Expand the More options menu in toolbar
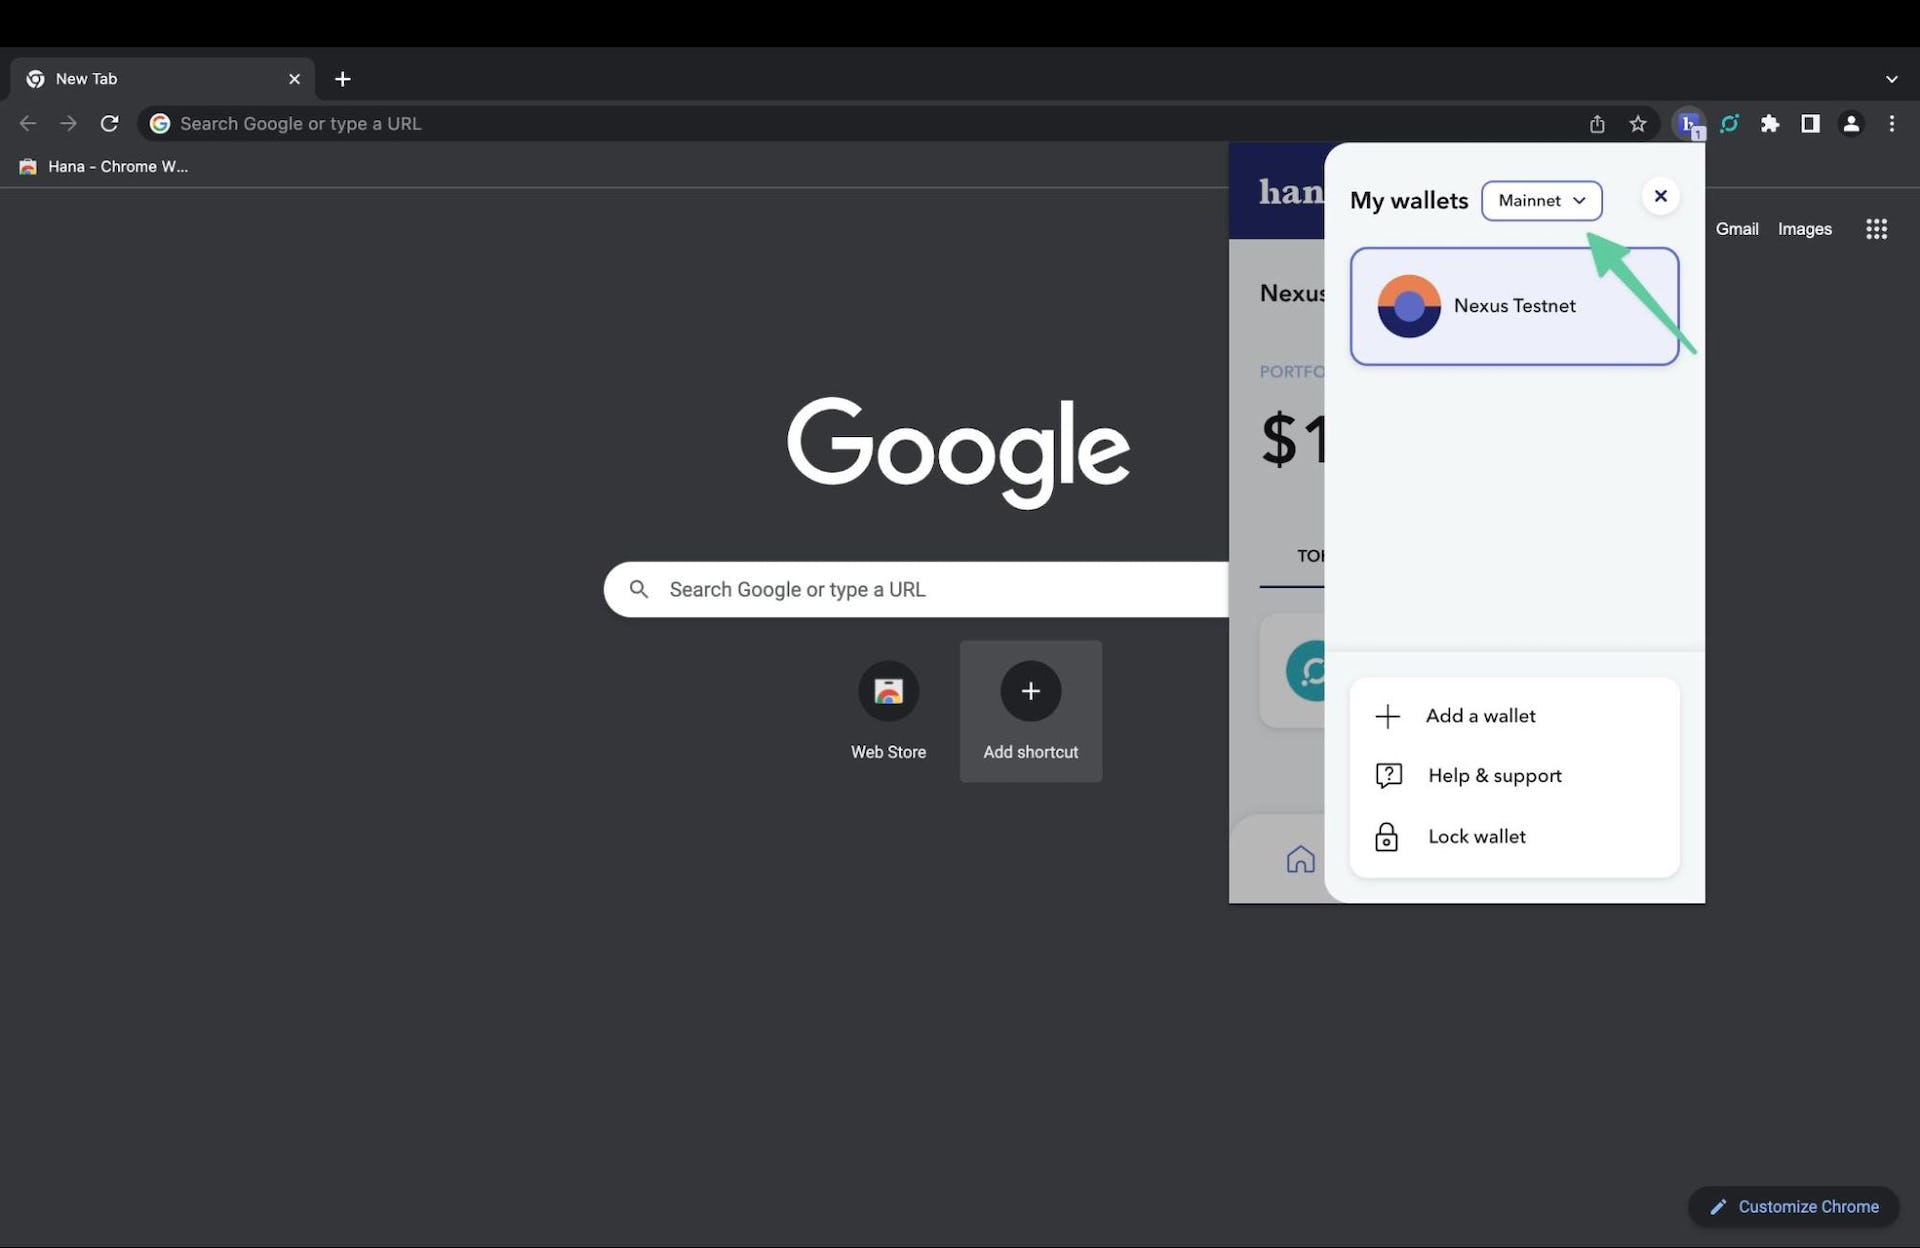This screenshot has height=1248, width=1920. click(x=1891, y=122)
